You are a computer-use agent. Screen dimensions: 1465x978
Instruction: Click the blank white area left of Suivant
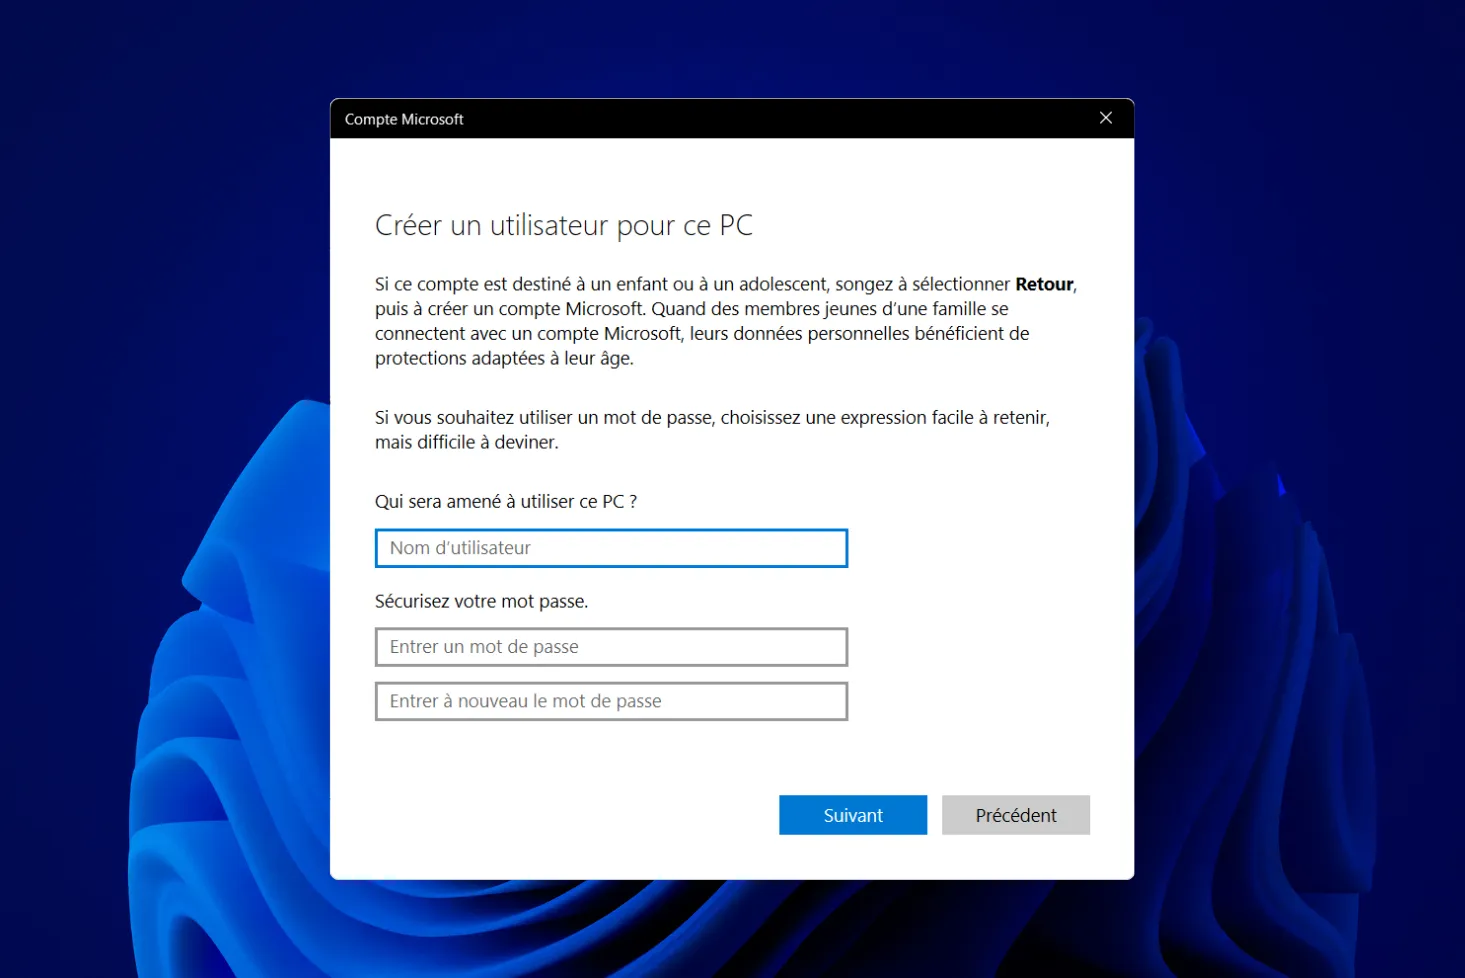click(560, 815)
